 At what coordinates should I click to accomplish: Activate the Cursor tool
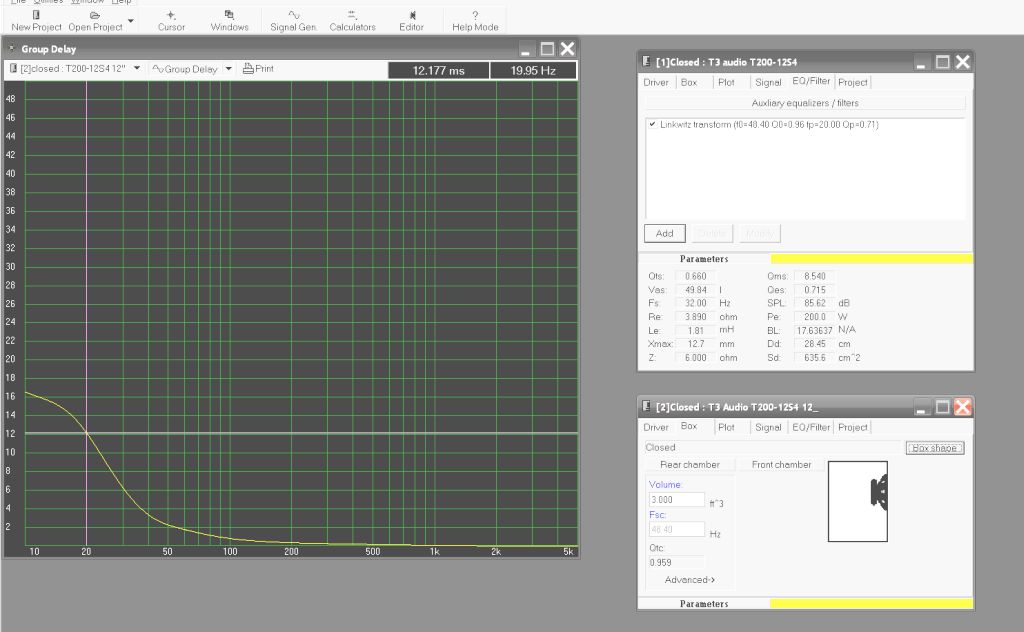pos(171,21)
